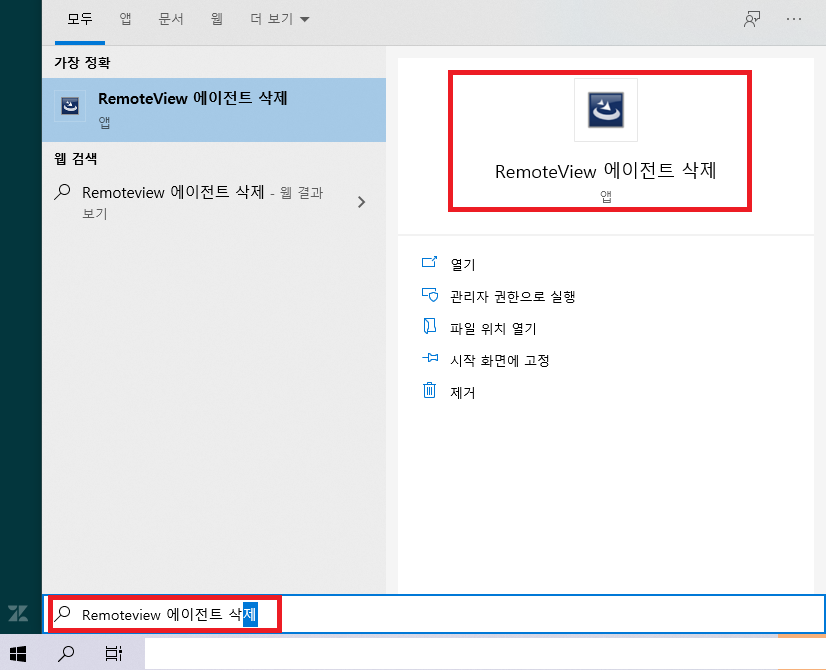Click the 열기 open icon
This screenshot has width=826, height=670.
(429, 262)
